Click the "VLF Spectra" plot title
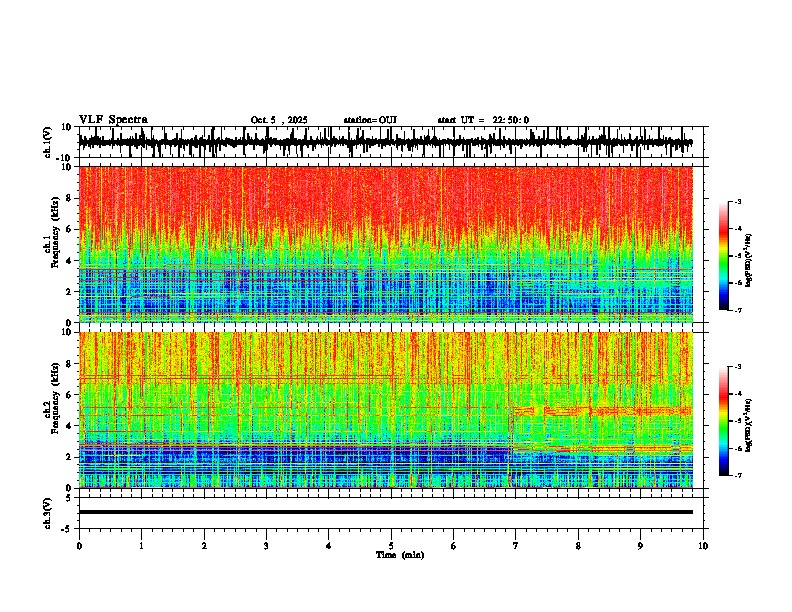792x612 pixels. (113, 120)
